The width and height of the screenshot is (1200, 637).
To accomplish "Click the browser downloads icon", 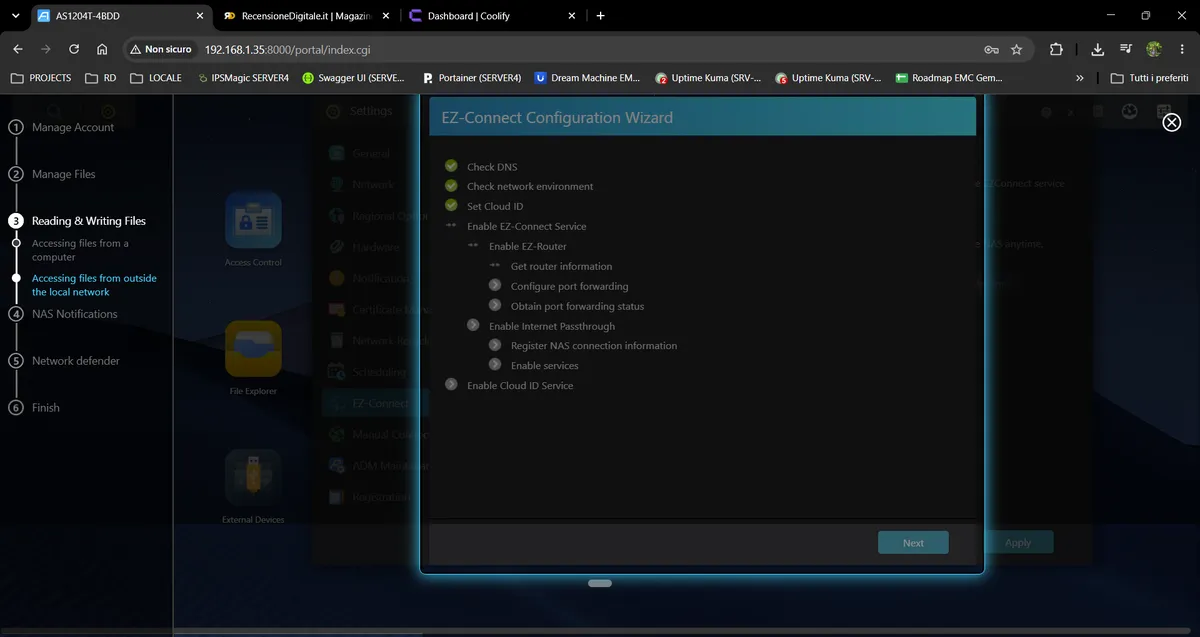I will pos(1098,49).
